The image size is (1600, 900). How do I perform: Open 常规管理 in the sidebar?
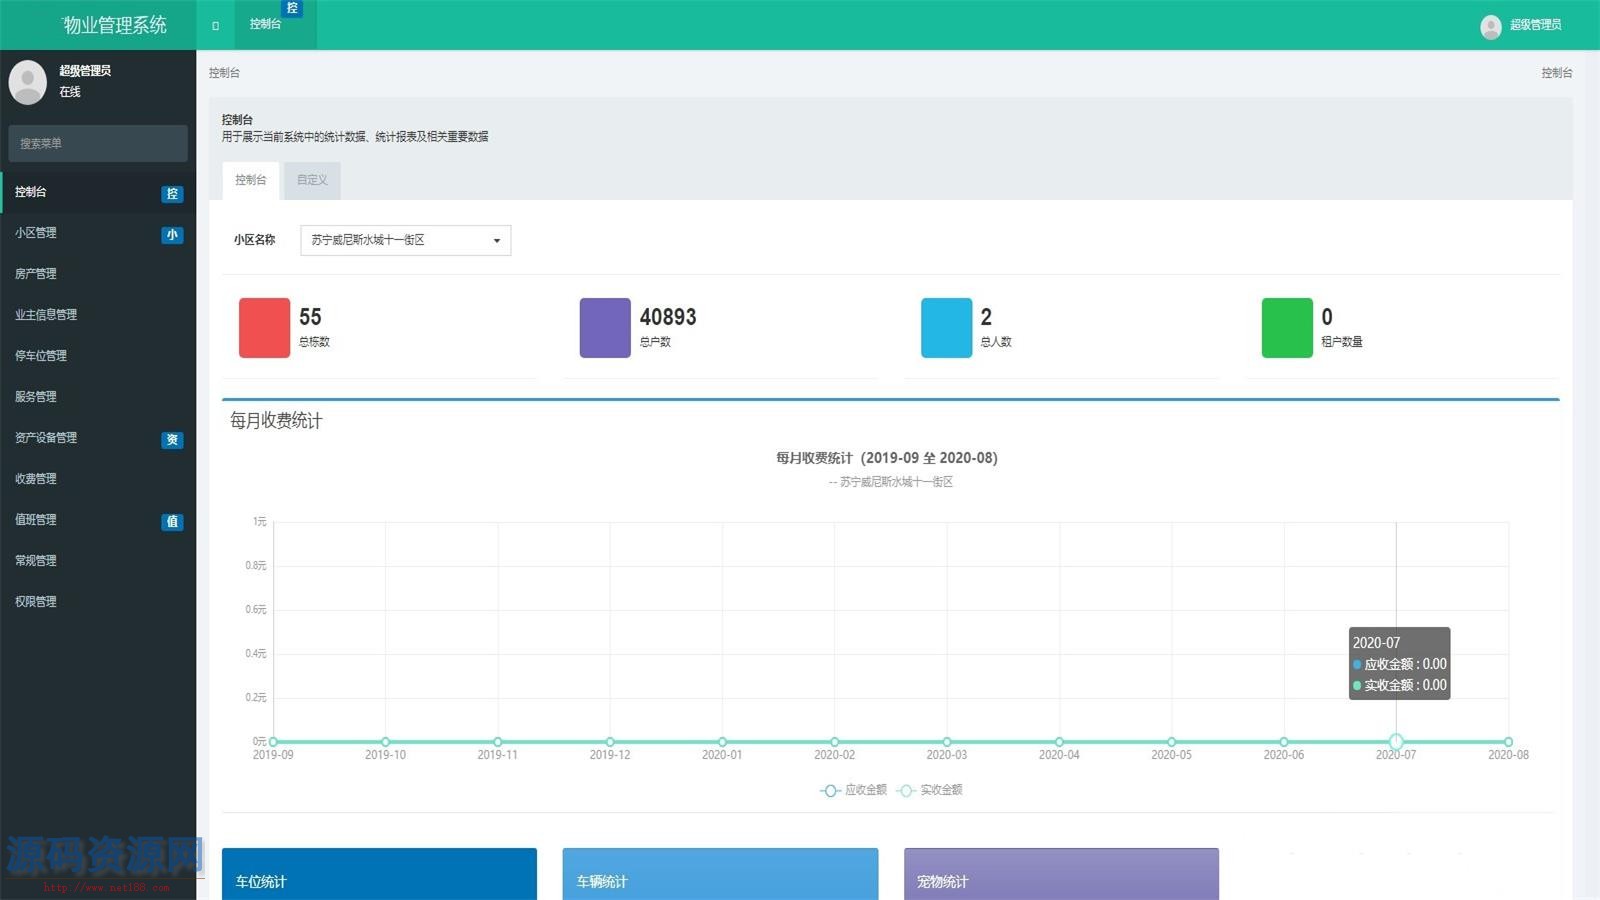coord(98,561)
